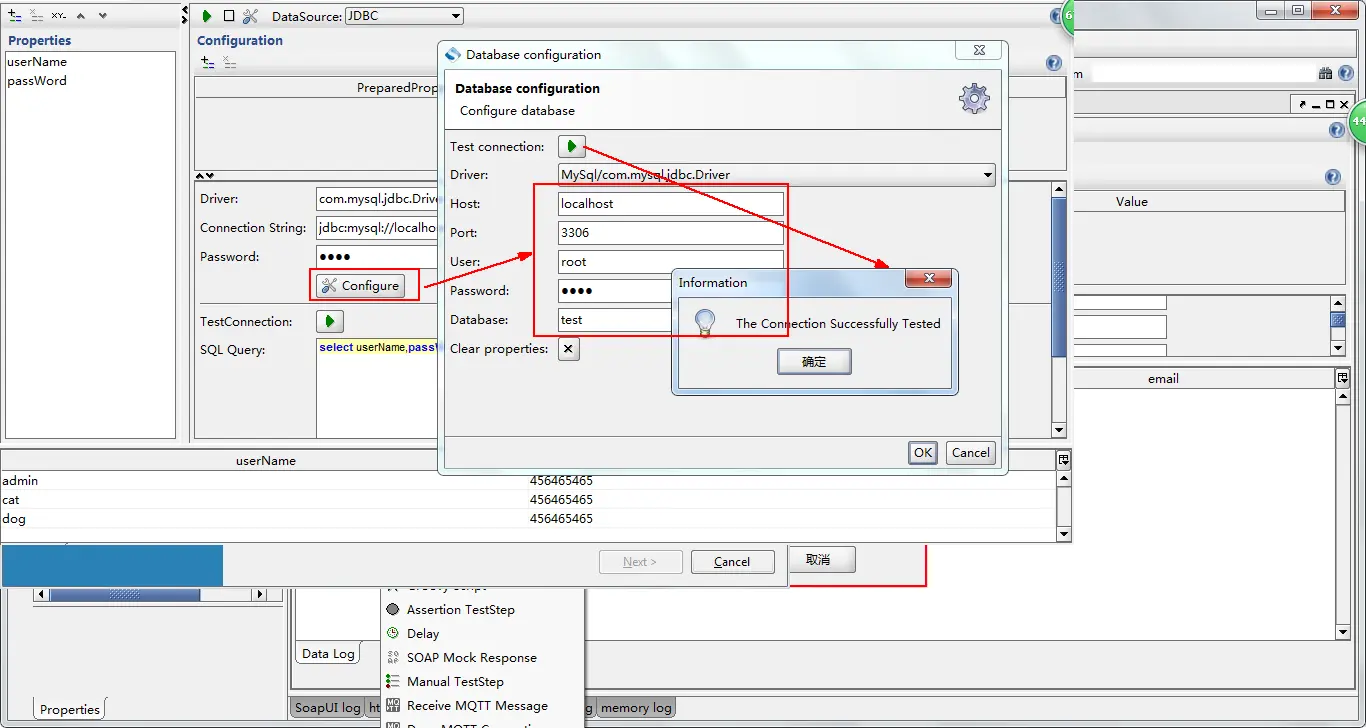Click the Connection String field
The image size is (1366, 728).
point(378,228)
